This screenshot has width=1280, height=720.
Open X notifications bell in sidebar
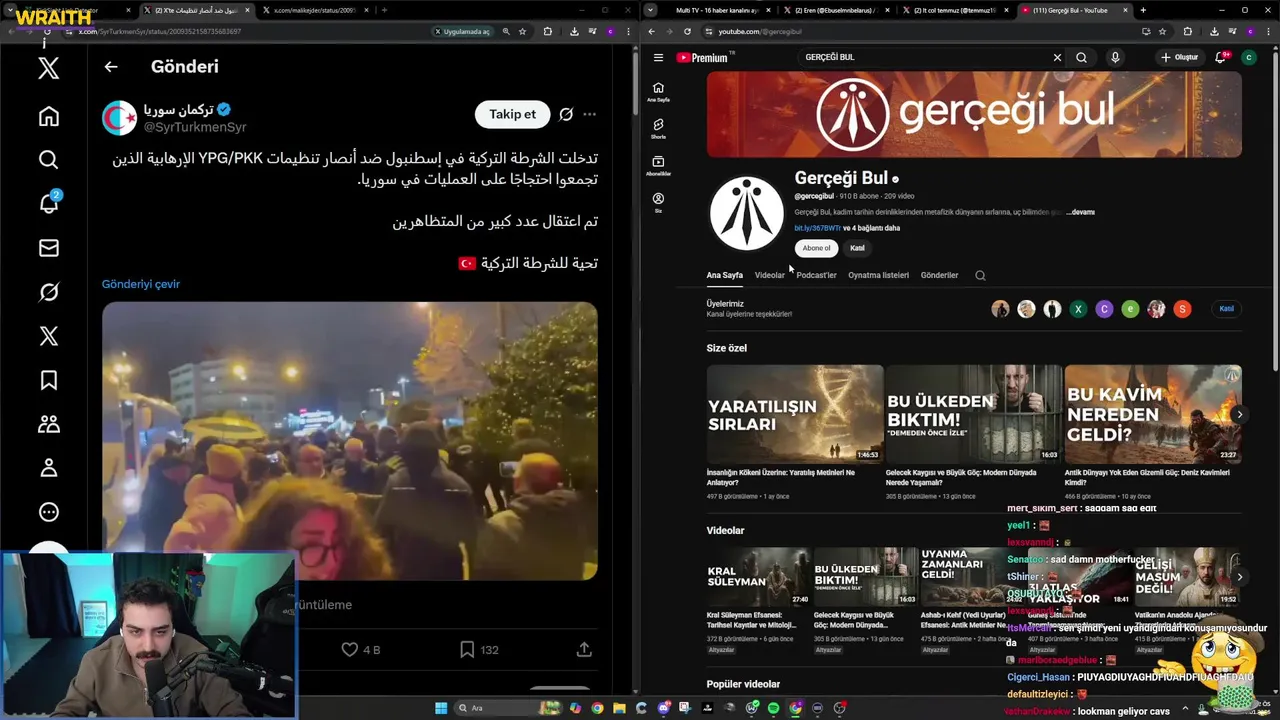click(48, 203)
